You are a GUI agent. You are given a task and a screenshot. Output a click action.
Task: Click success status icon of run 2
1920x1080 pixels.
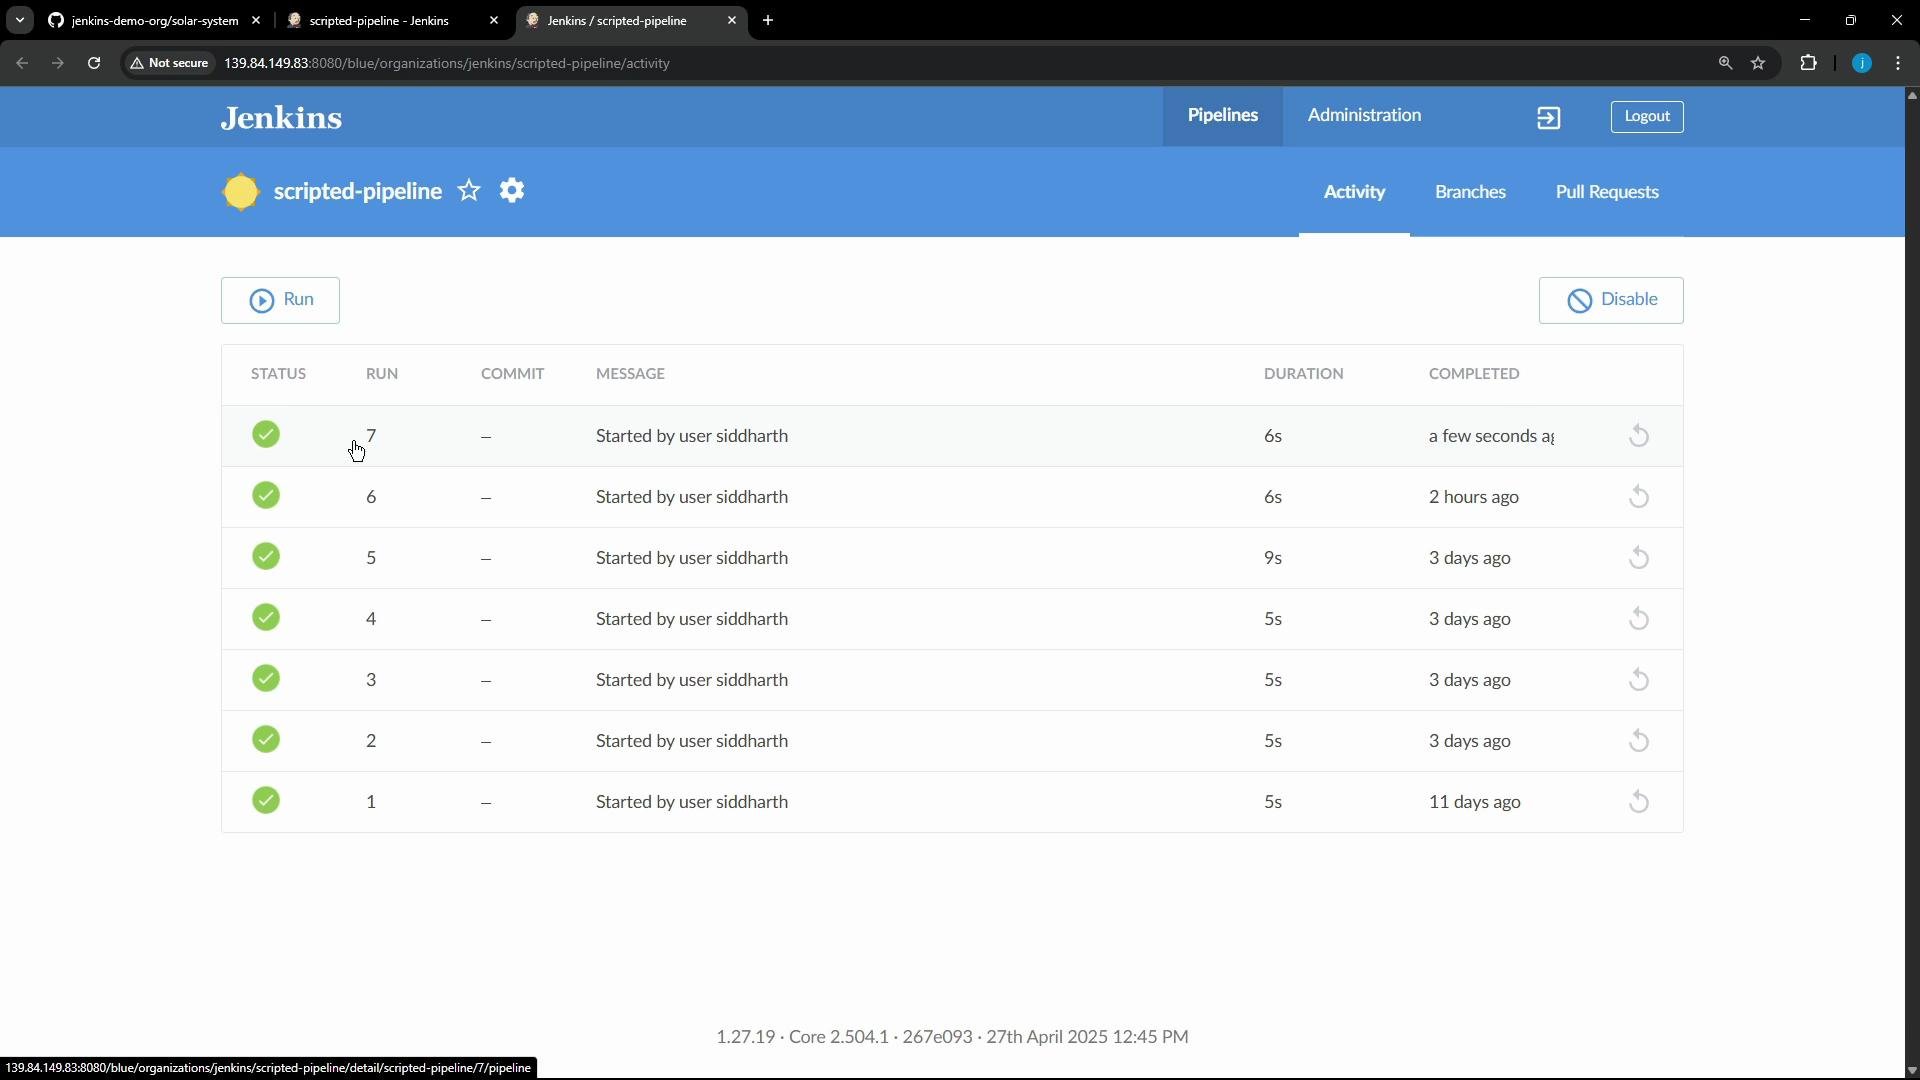pyautogui.click(x=266, y=740)
